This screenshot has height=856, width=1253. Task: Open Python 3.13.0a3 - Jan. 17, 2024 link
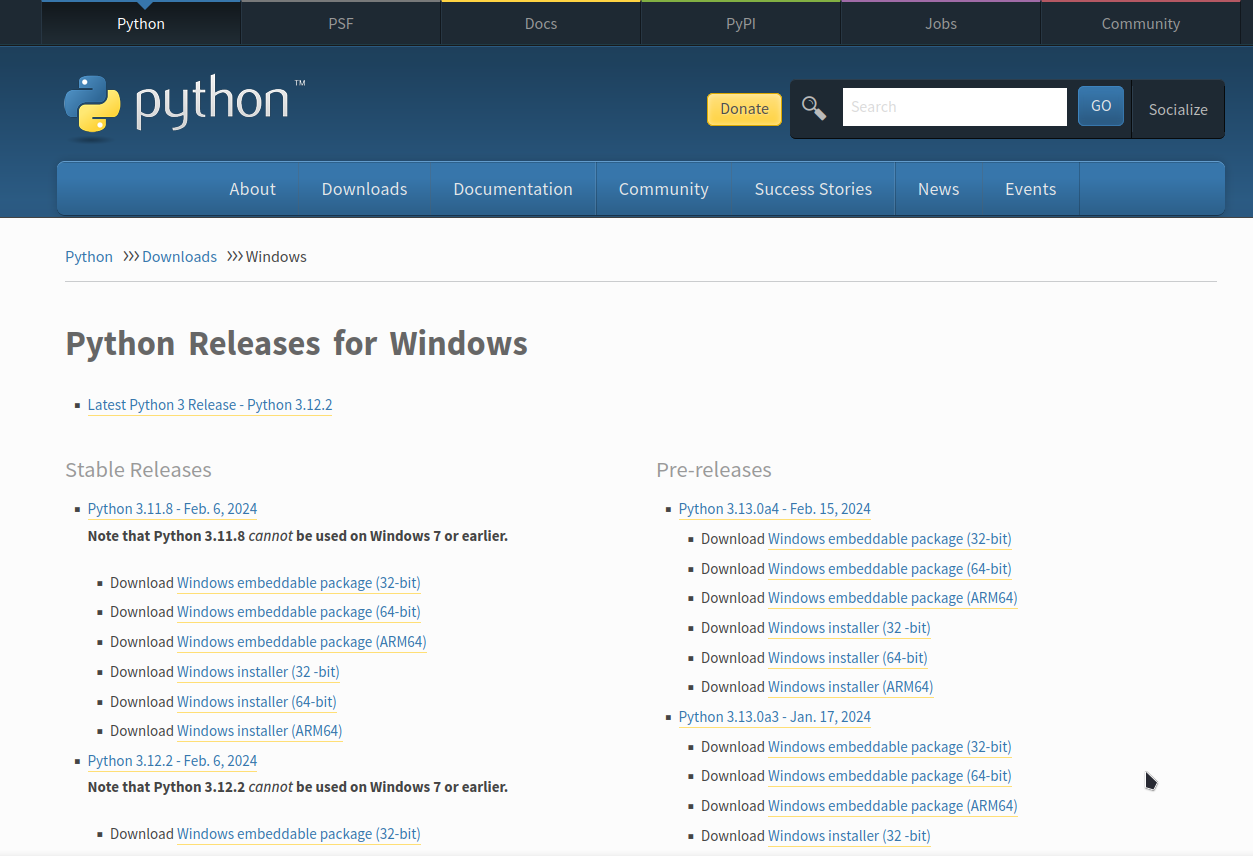[774, 717]
